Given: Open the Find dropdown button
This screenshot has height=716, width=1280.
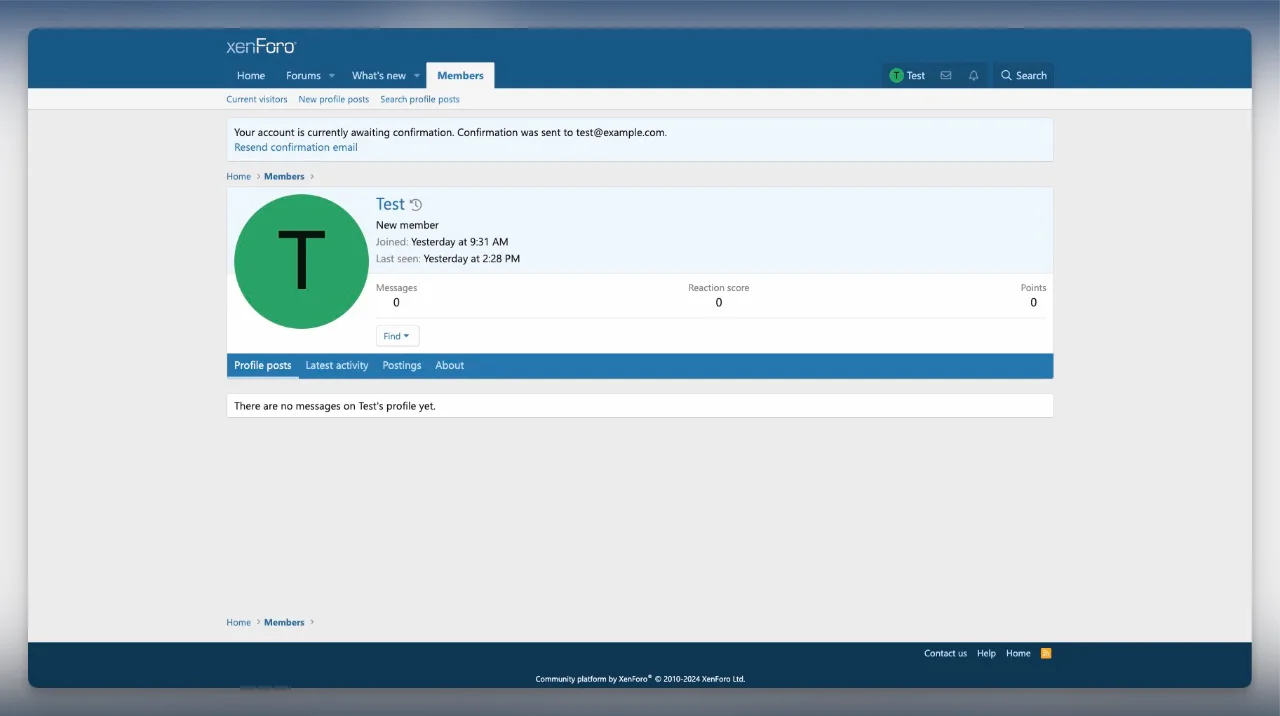Looking at the screenshot, I should [397, 336].
